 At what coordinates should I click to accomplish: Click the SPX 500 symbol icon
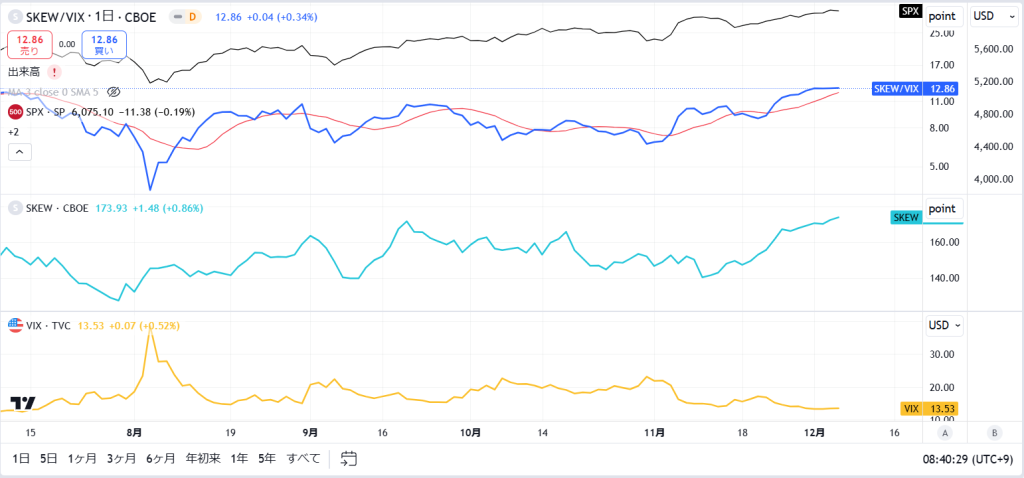[15, 112]
